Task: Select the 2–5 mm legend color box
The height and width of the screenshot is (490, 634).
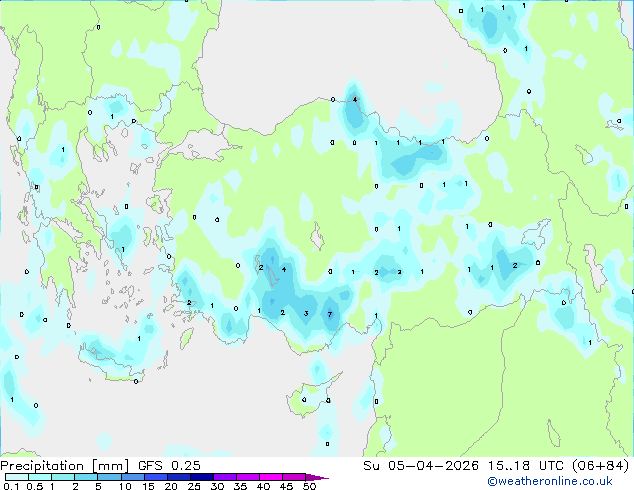Action: pyautogui.click(x=86, y=477)
